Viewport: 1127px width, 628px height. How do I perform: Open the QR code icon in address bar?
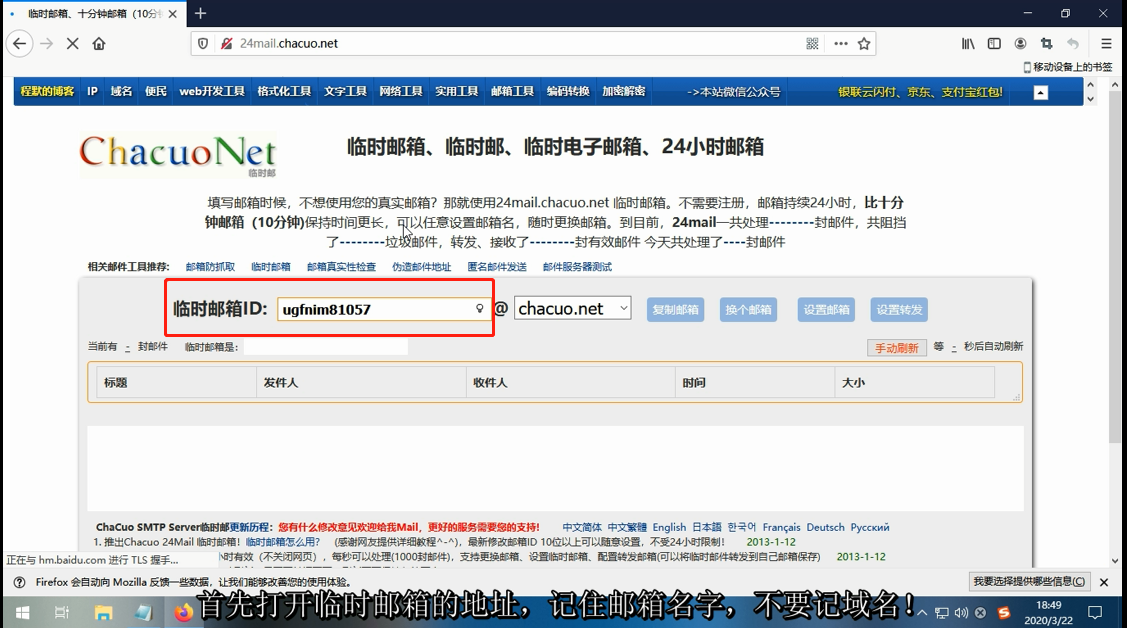(x=812, y=44)
